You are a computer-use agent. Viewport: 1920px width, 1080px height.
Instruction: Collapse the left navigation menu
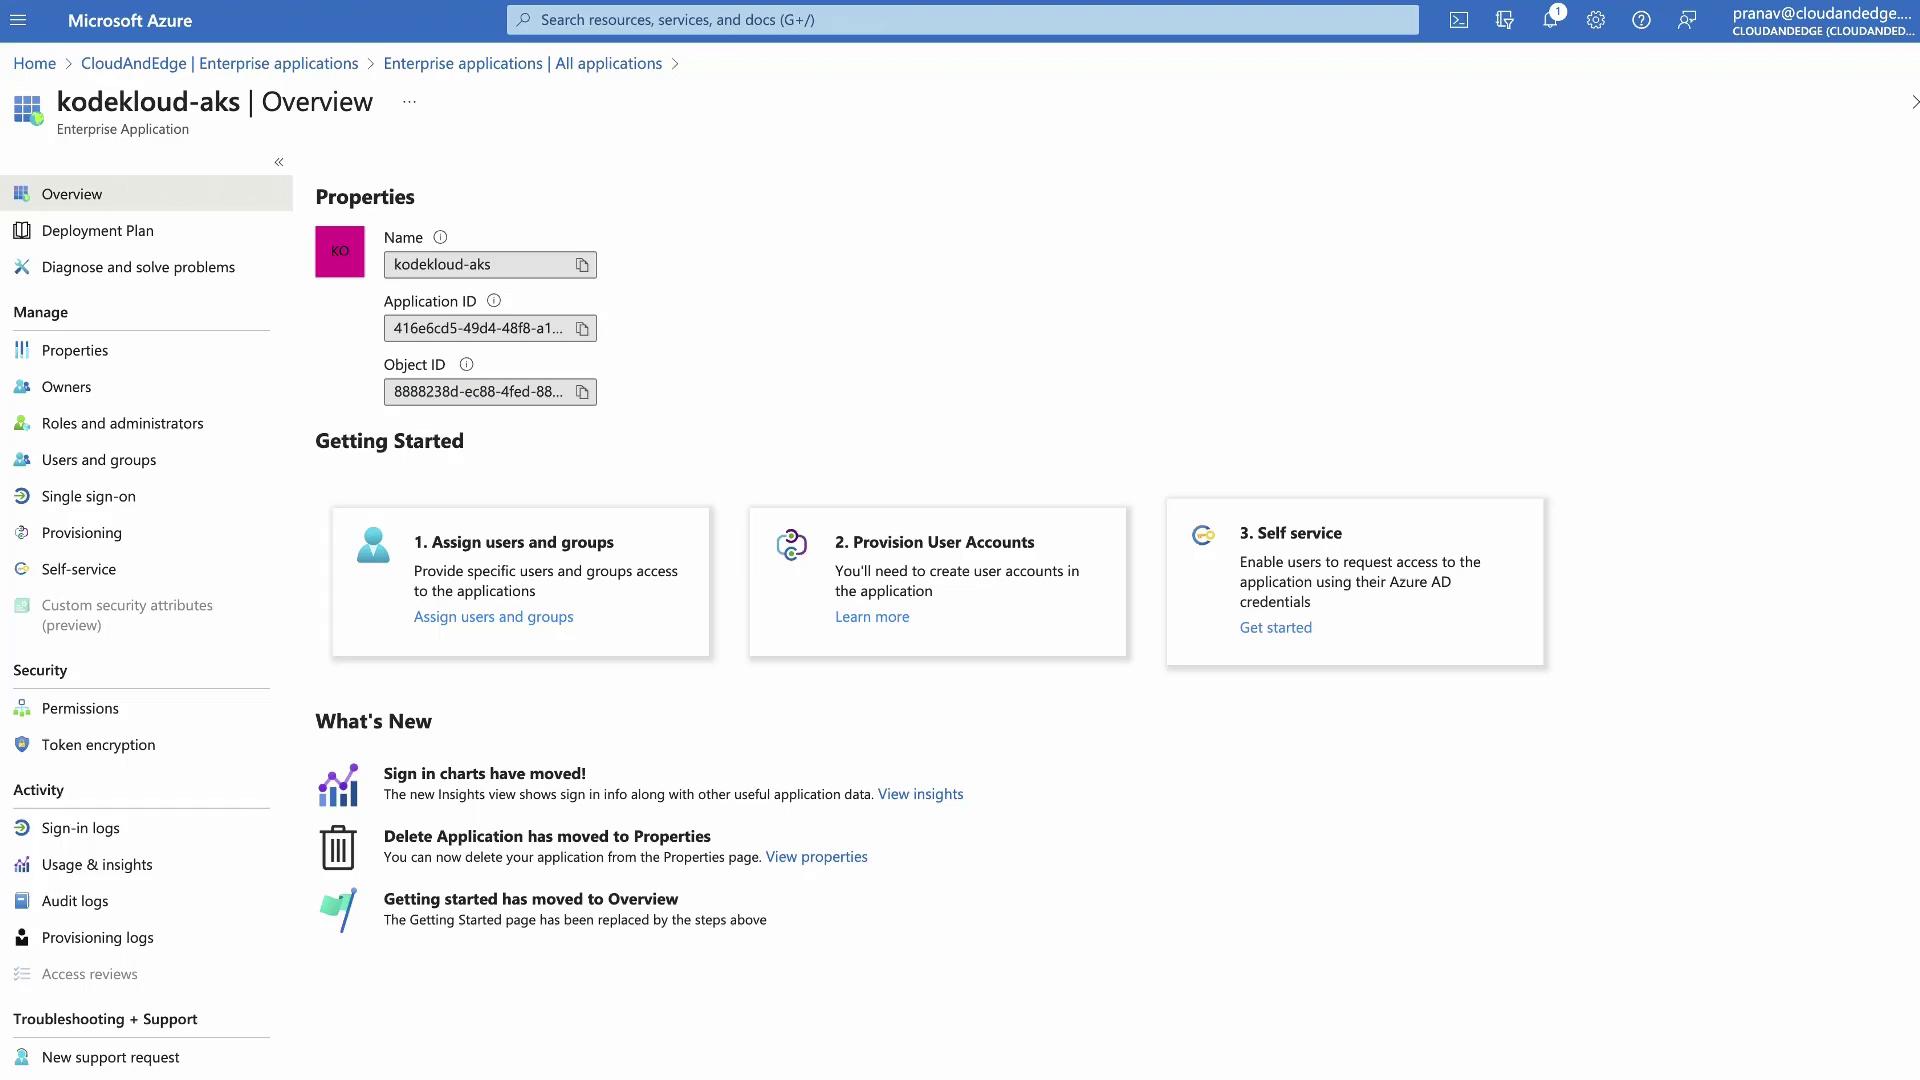[279, 162]
